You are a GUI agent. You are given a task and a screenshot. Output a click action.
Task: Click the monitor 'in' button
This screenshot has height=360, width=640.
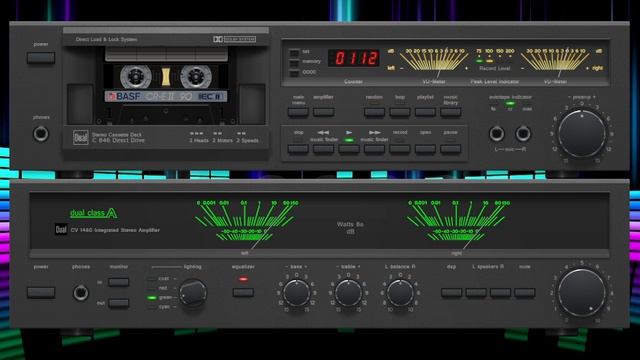(x=119, y=282)
